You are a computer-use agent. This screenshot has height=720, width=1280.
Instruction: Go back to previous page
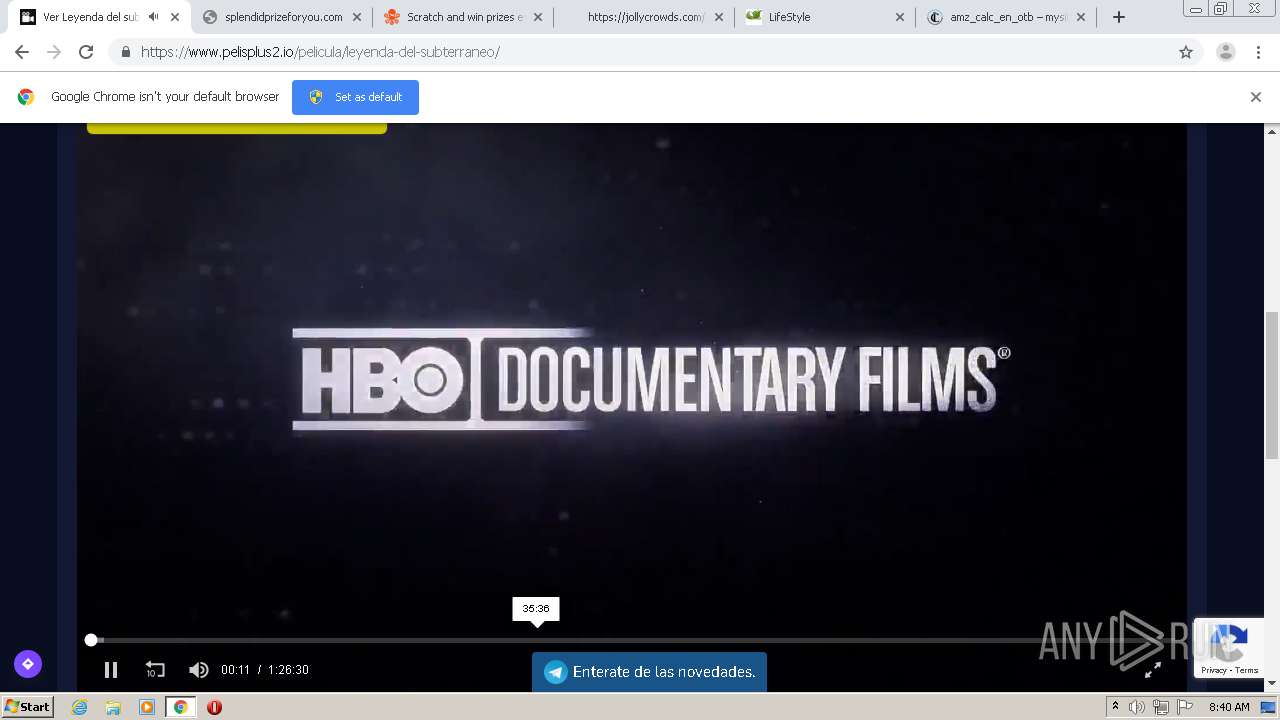[x=22, y=52]
